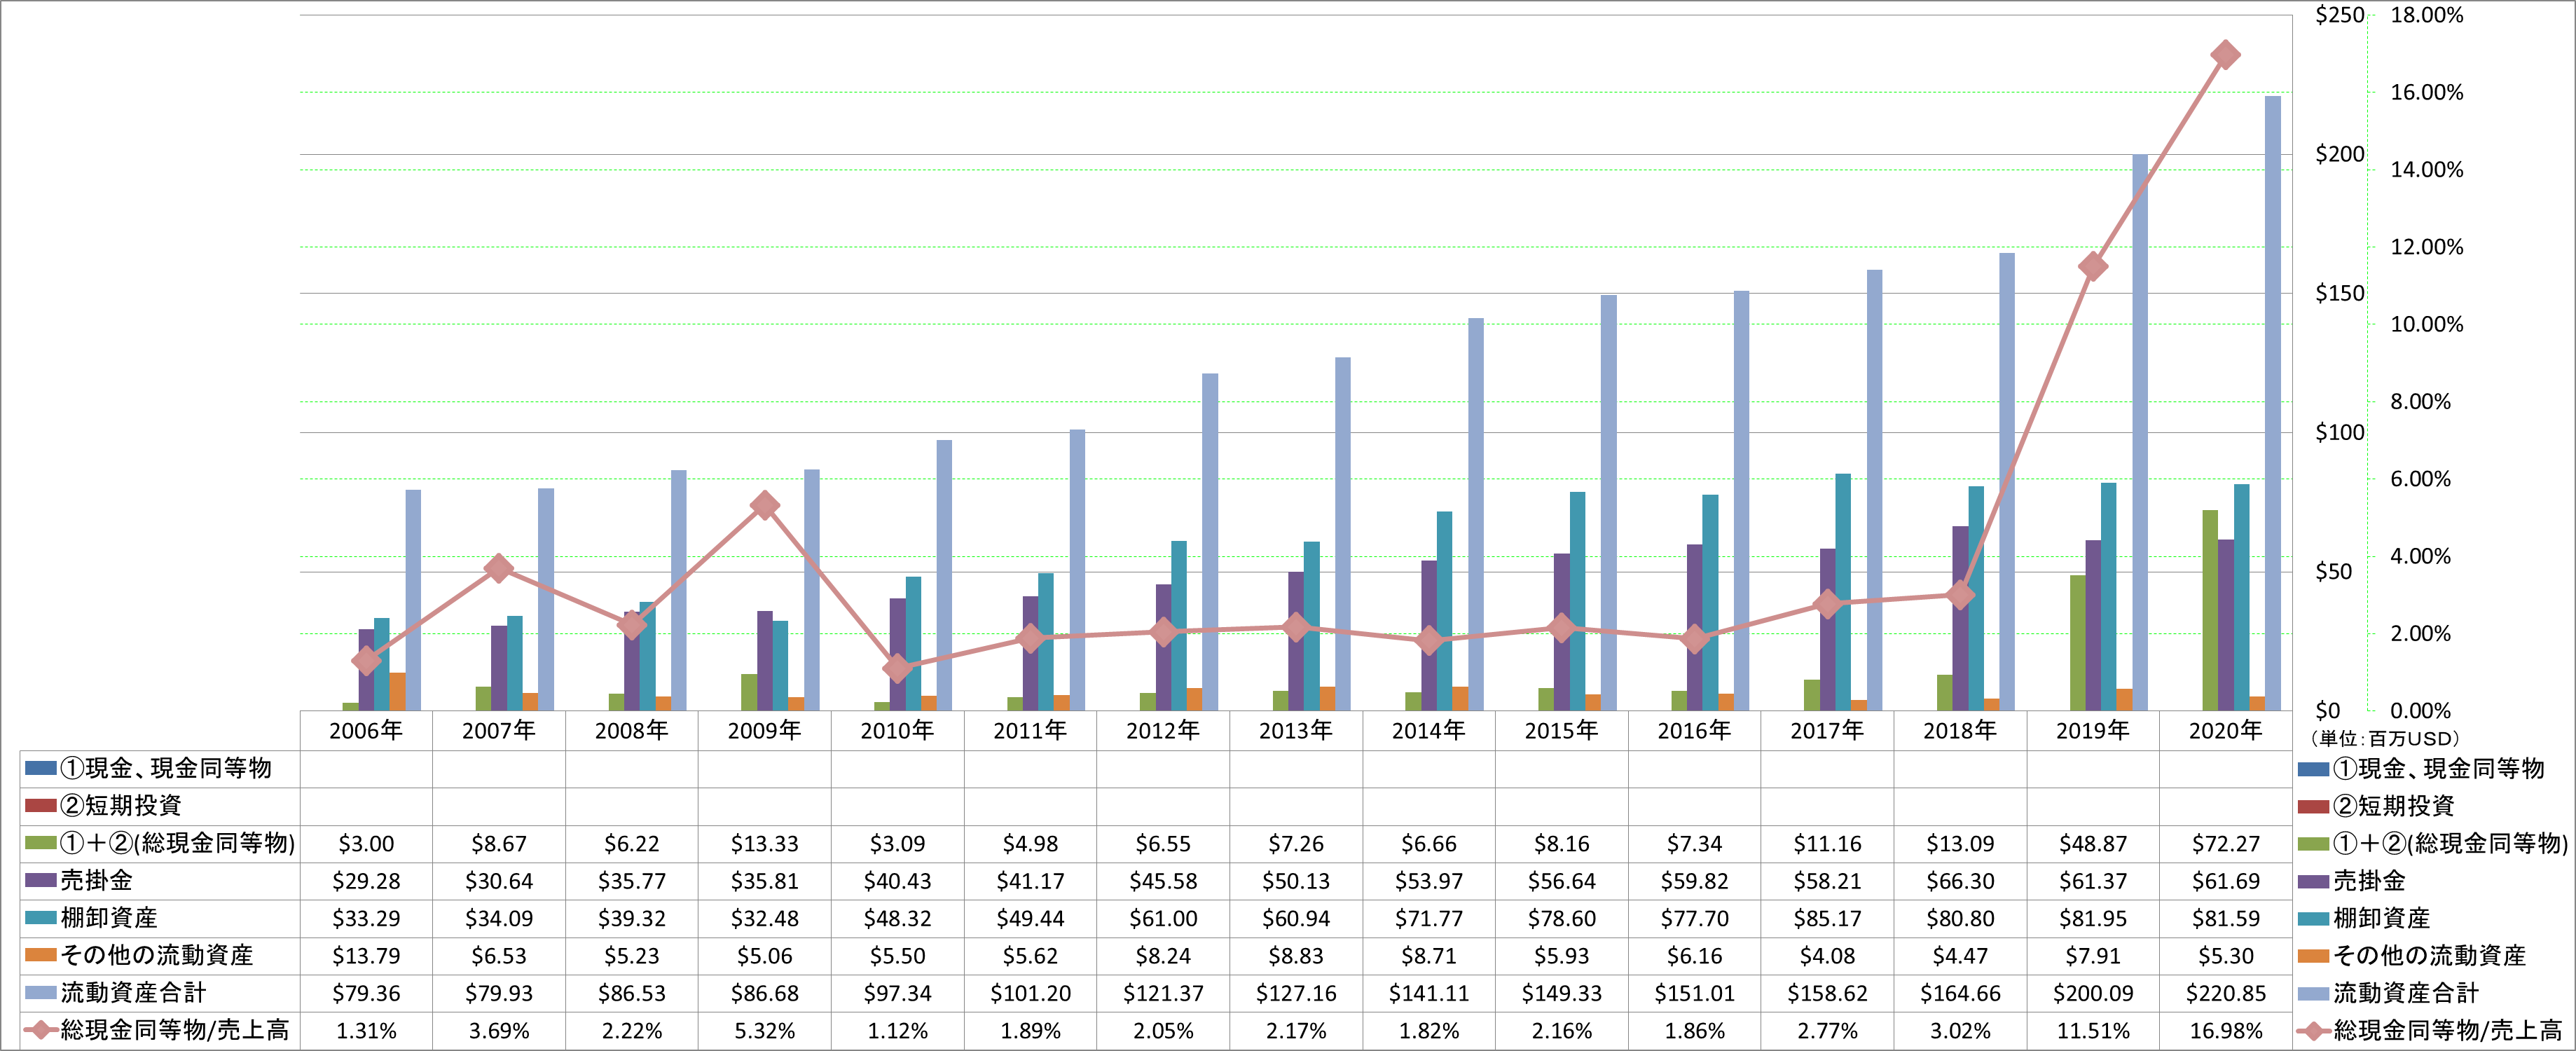This screenshot has height=1051, width=2576.
Task: Click the 2019年 cash equivalents value $48.87
Action: coord(2093,844)
